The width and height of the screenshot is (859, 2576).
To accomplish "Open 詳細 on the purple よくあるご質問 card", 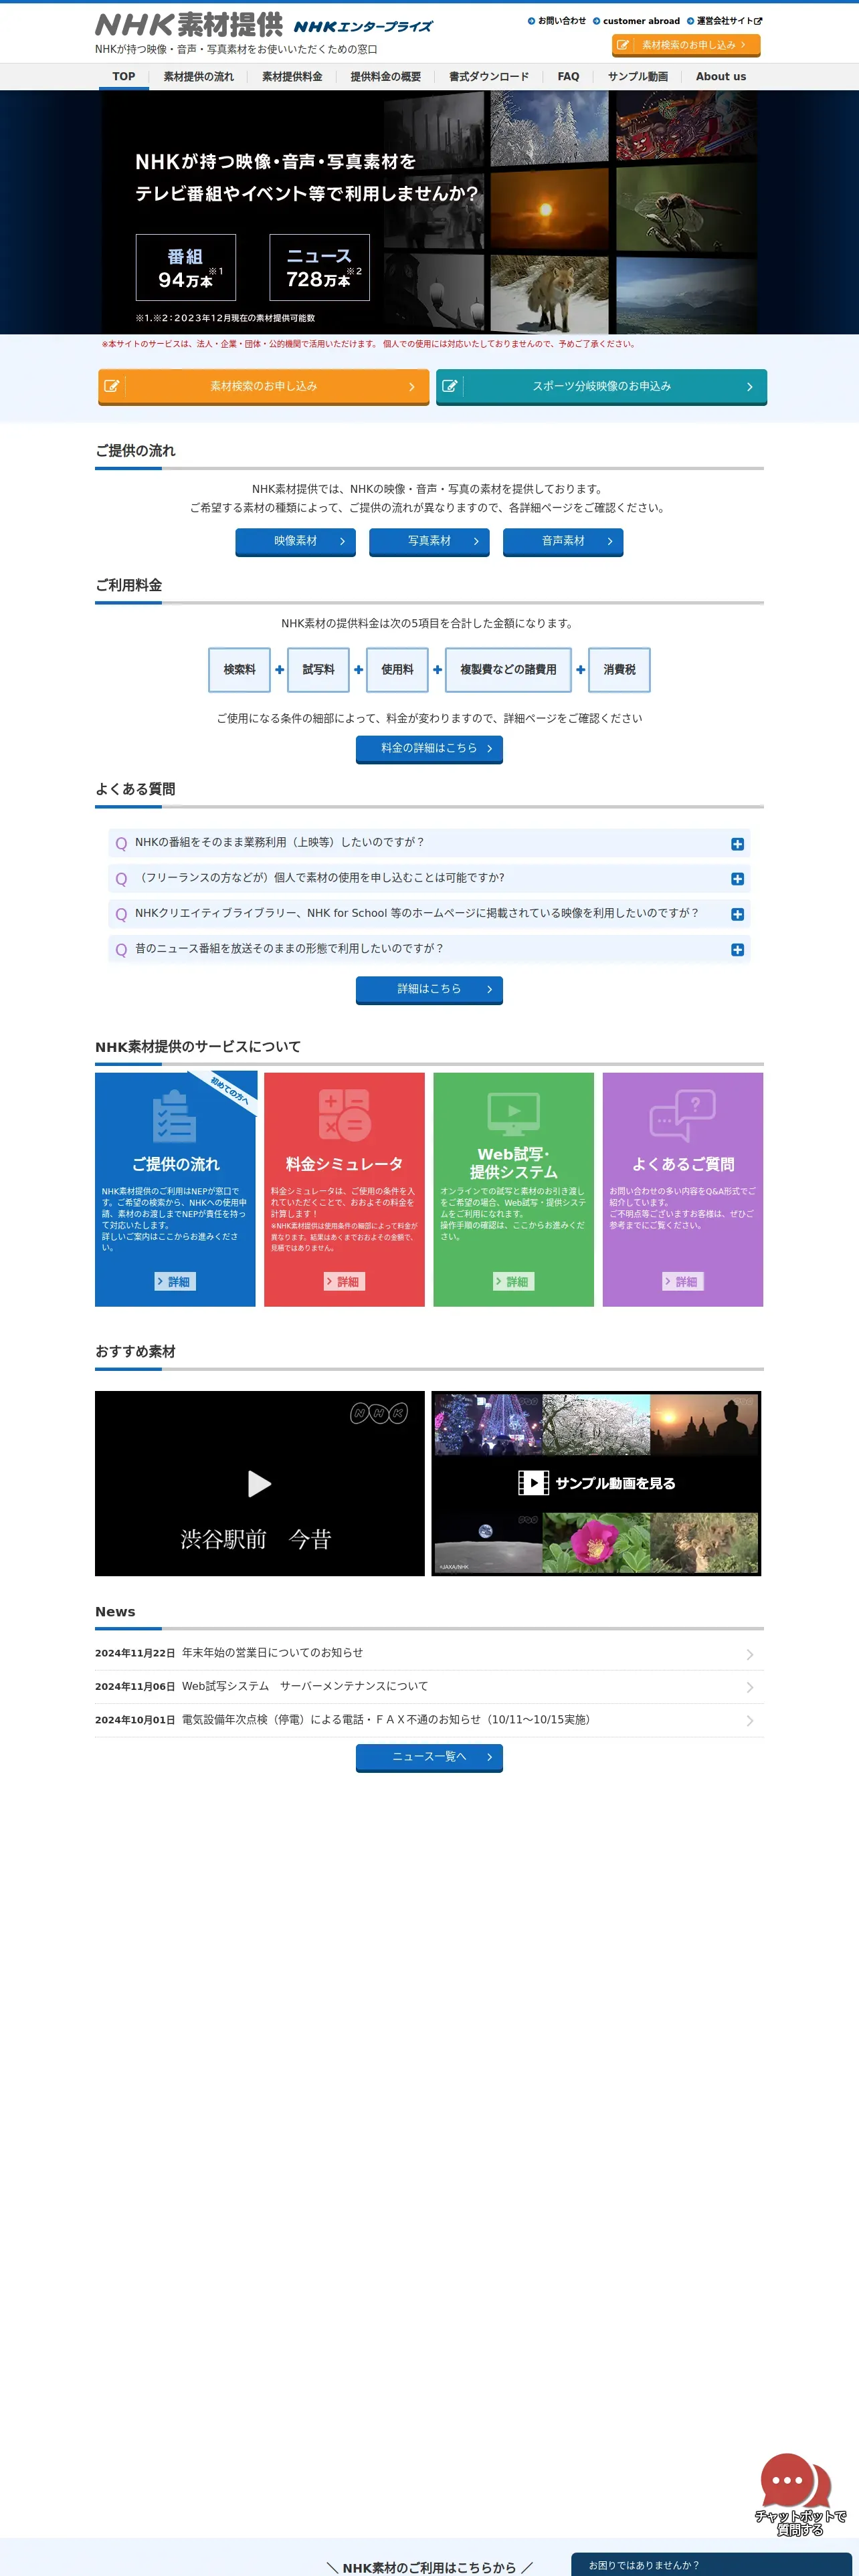I will coord(683,1281).
